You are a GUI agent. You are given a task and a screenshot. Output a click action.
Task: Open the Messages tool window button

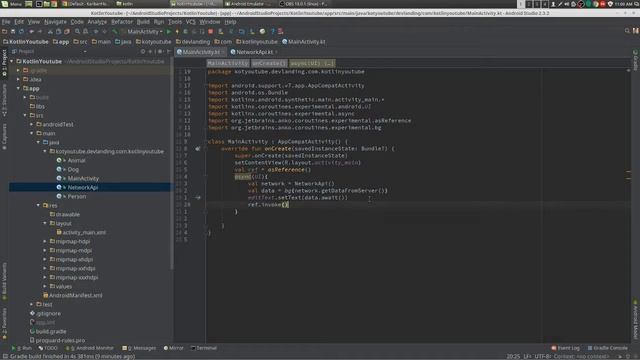click(139, 348)
